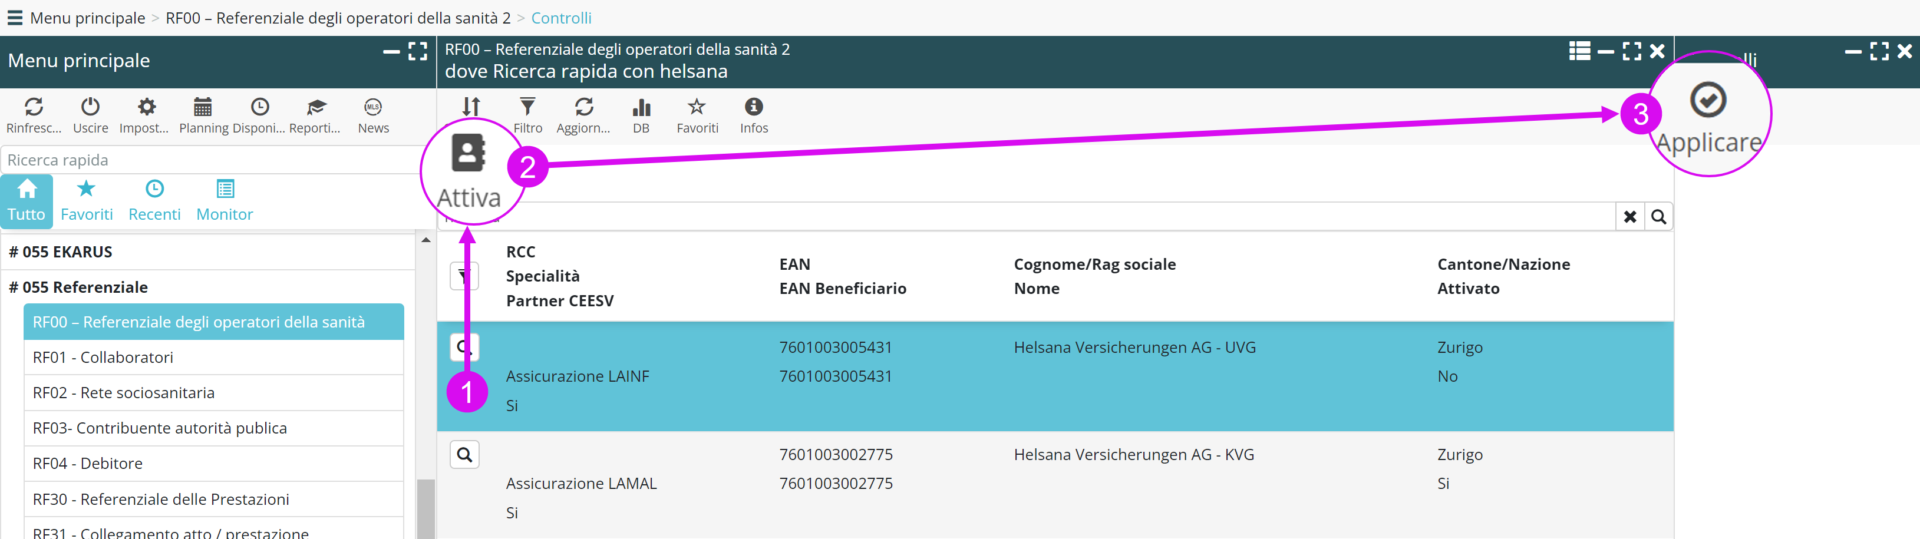Open details of Helsana KVG row

465,455
